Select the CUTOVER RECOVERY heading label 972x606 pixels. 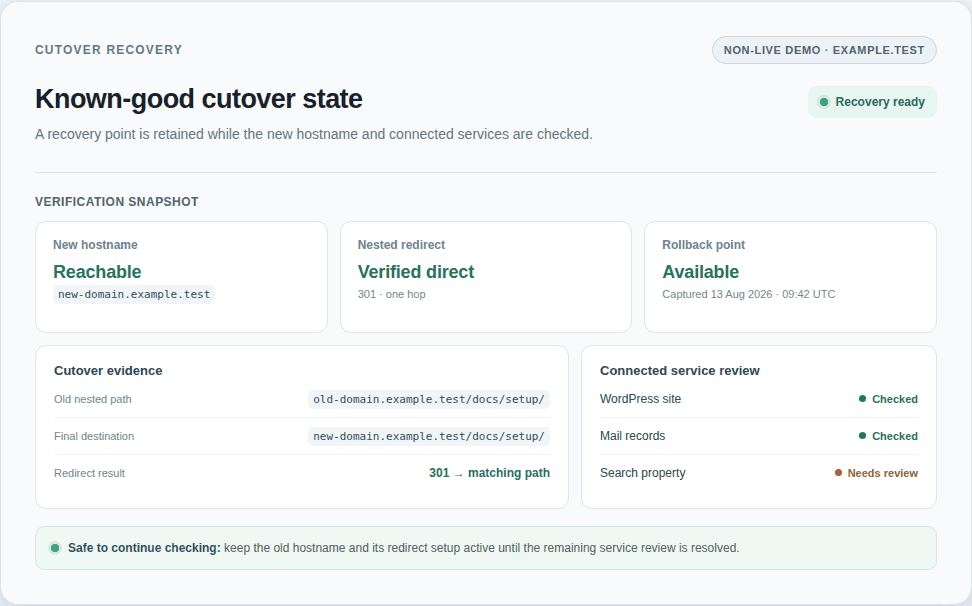pyautogui.click(x=108, y=50)
